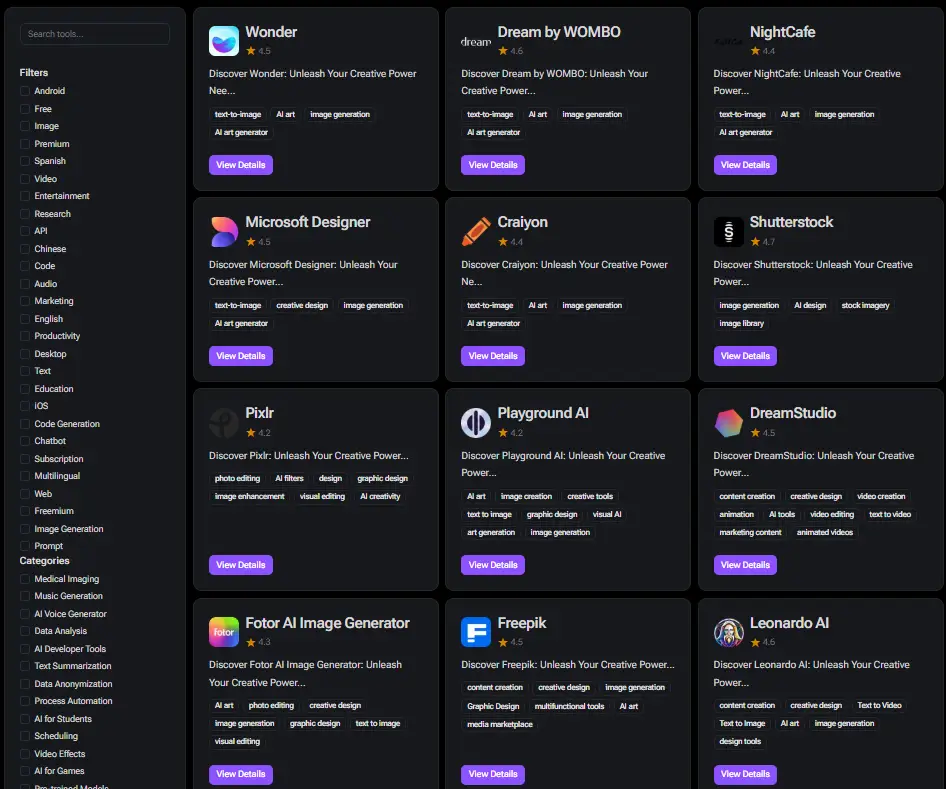
Task: Select the 'stock imagery' tag on Shutterstock
Action: click(x=865, y=305)
